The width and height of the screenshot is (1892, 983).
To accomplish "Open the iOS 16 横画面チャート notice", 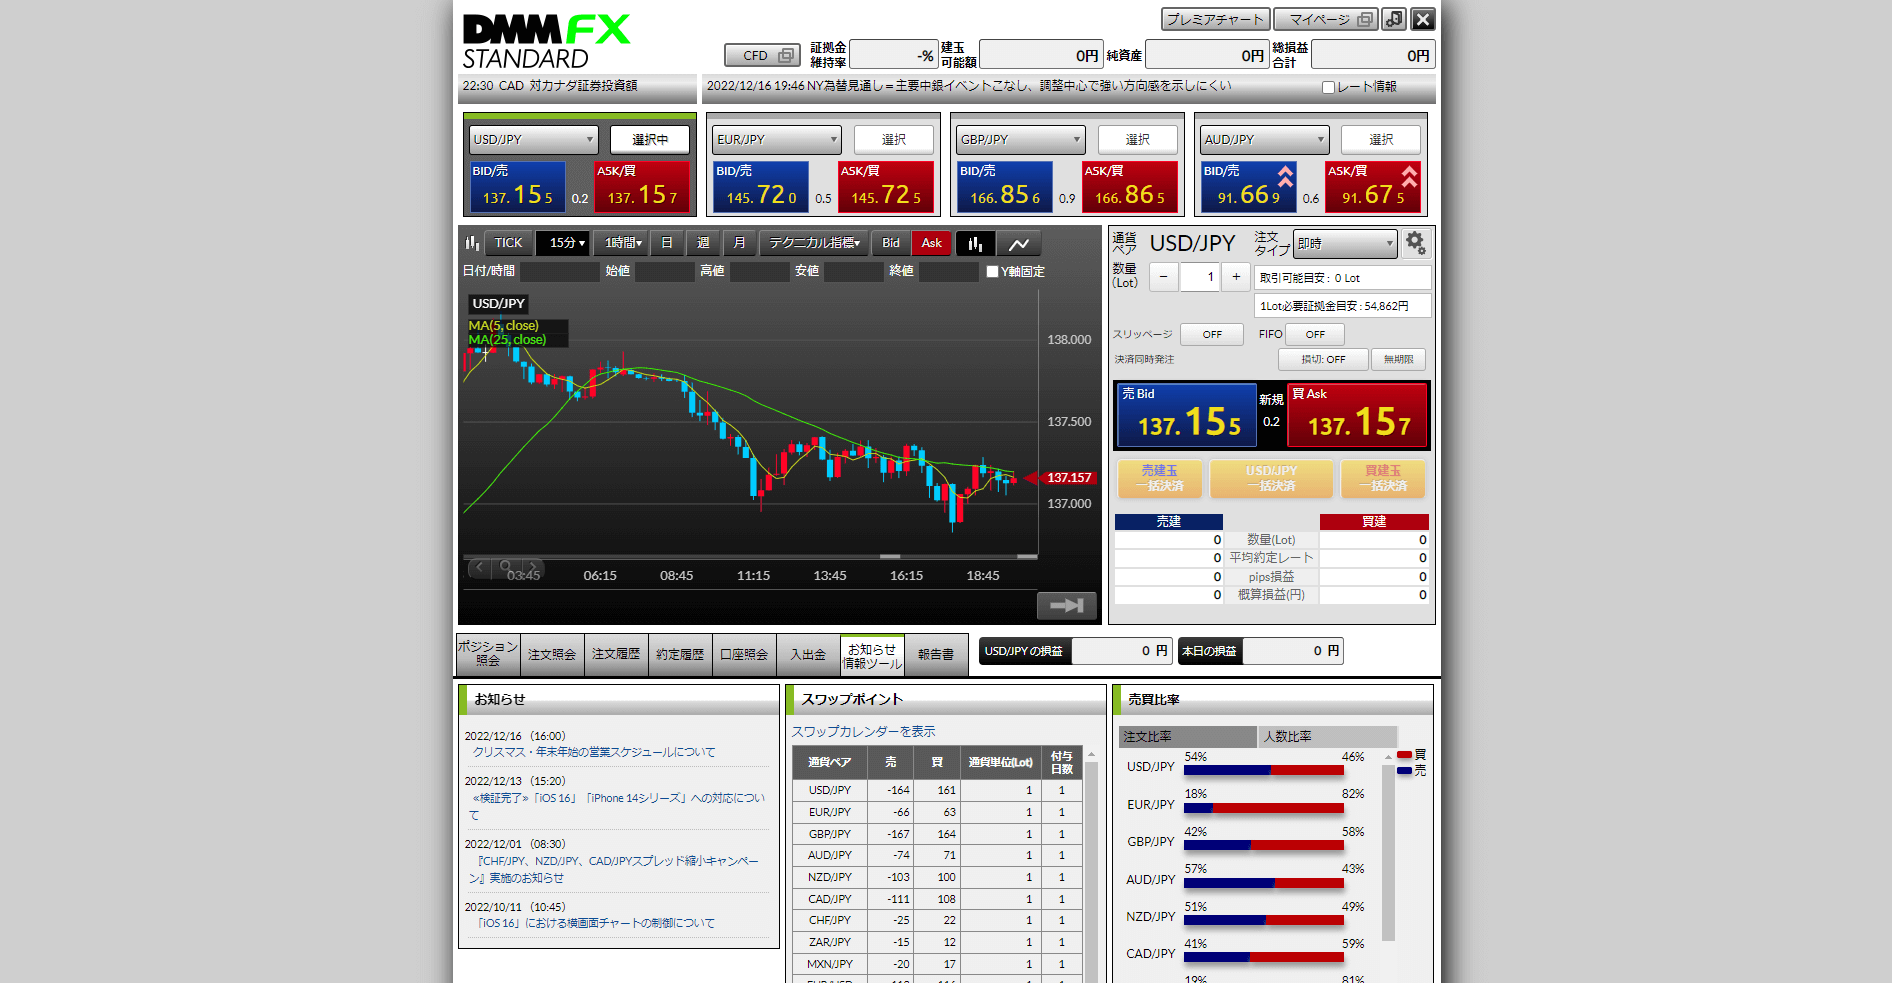I will (x=594, y=923).
